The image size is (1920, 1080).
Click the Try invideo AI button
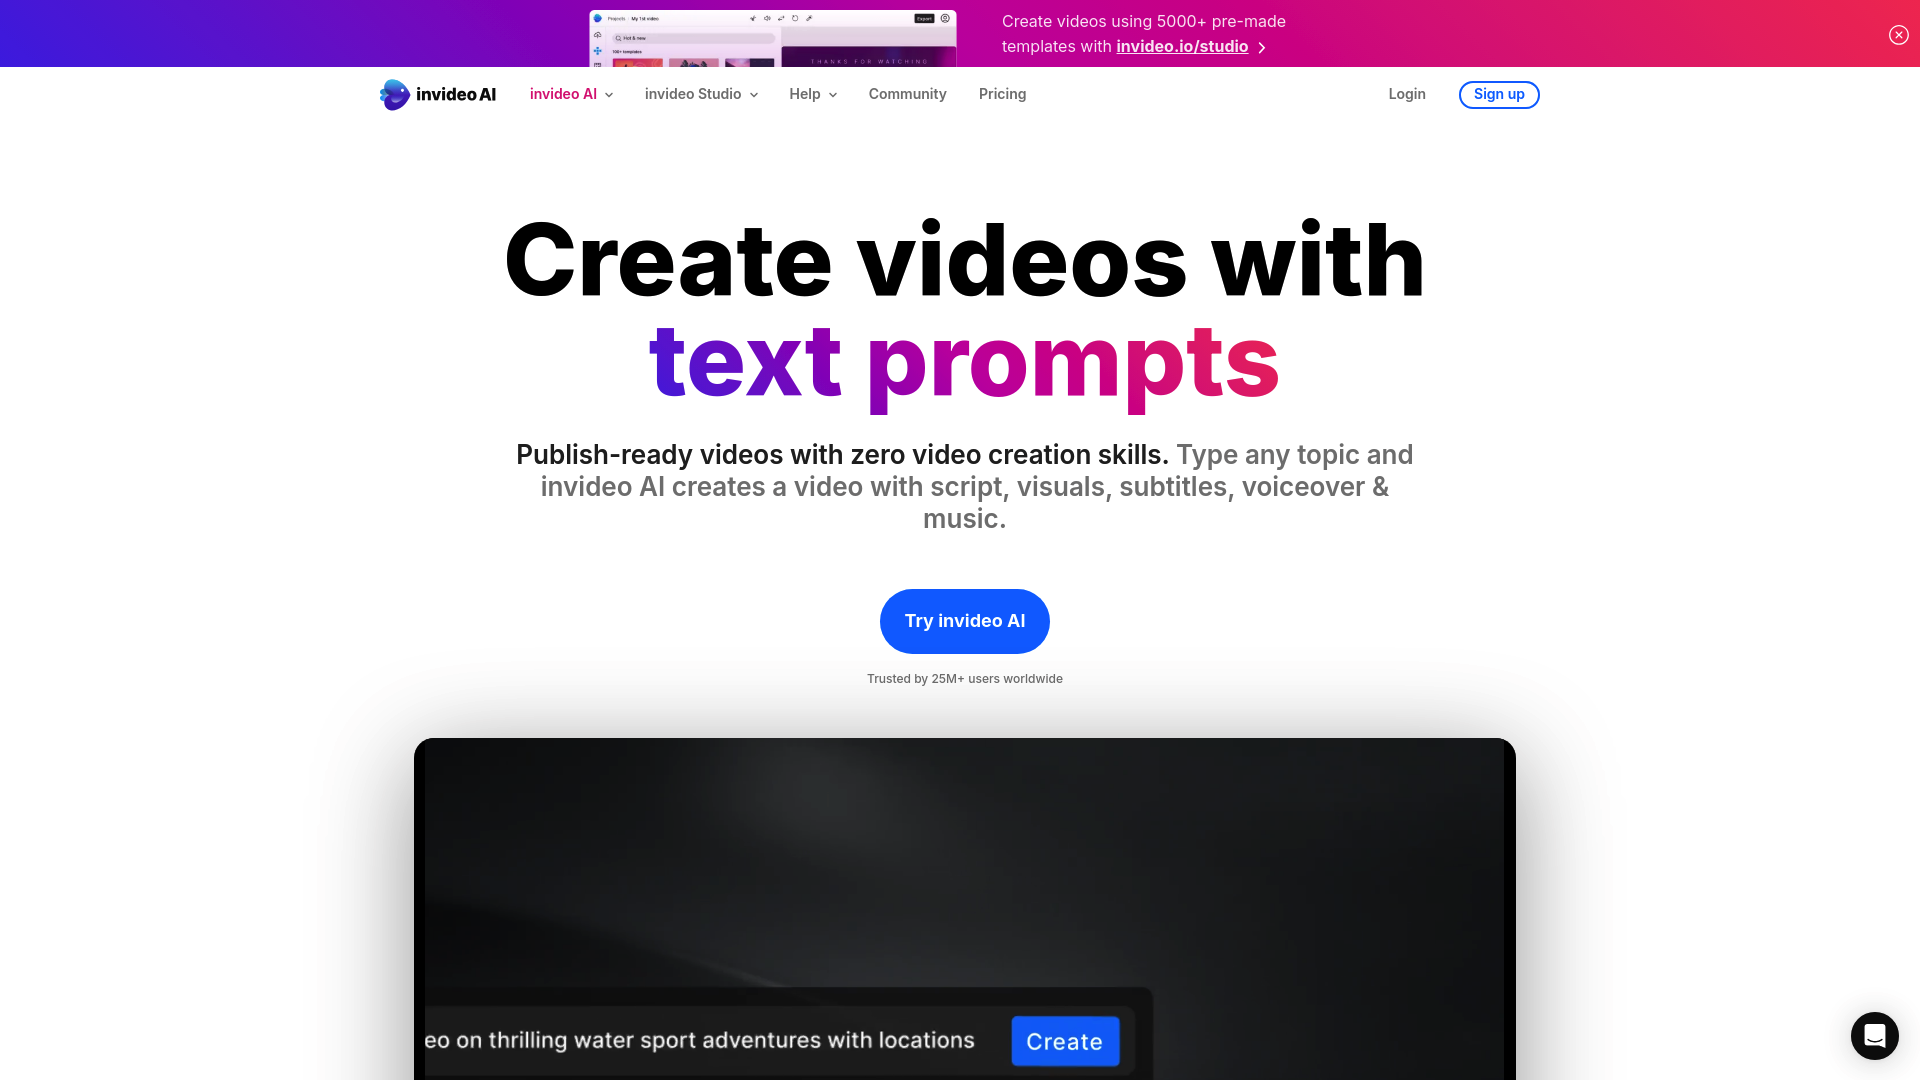[x=964, y=620]
